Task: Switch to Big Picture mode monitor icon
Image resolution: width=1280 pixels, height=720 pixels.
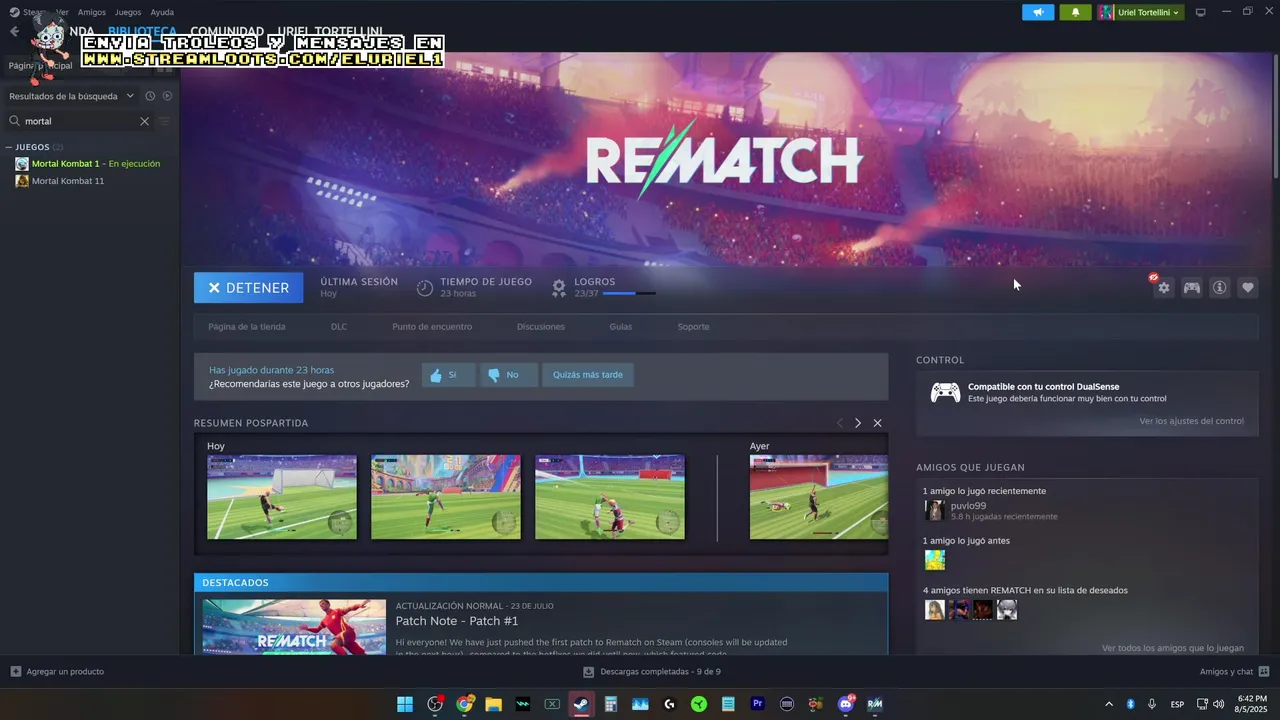Action: pos(1200,12)
